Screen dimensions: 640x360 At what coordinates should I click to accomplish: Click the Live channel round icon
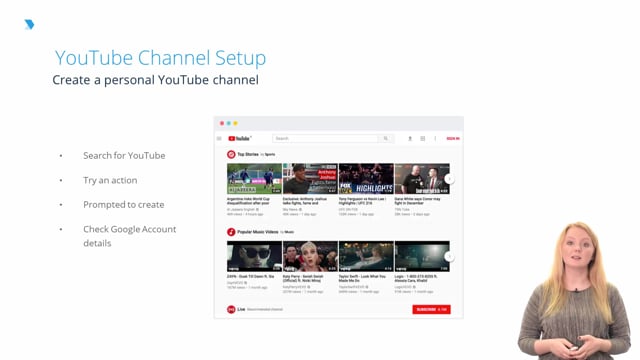tap(231, 309)
